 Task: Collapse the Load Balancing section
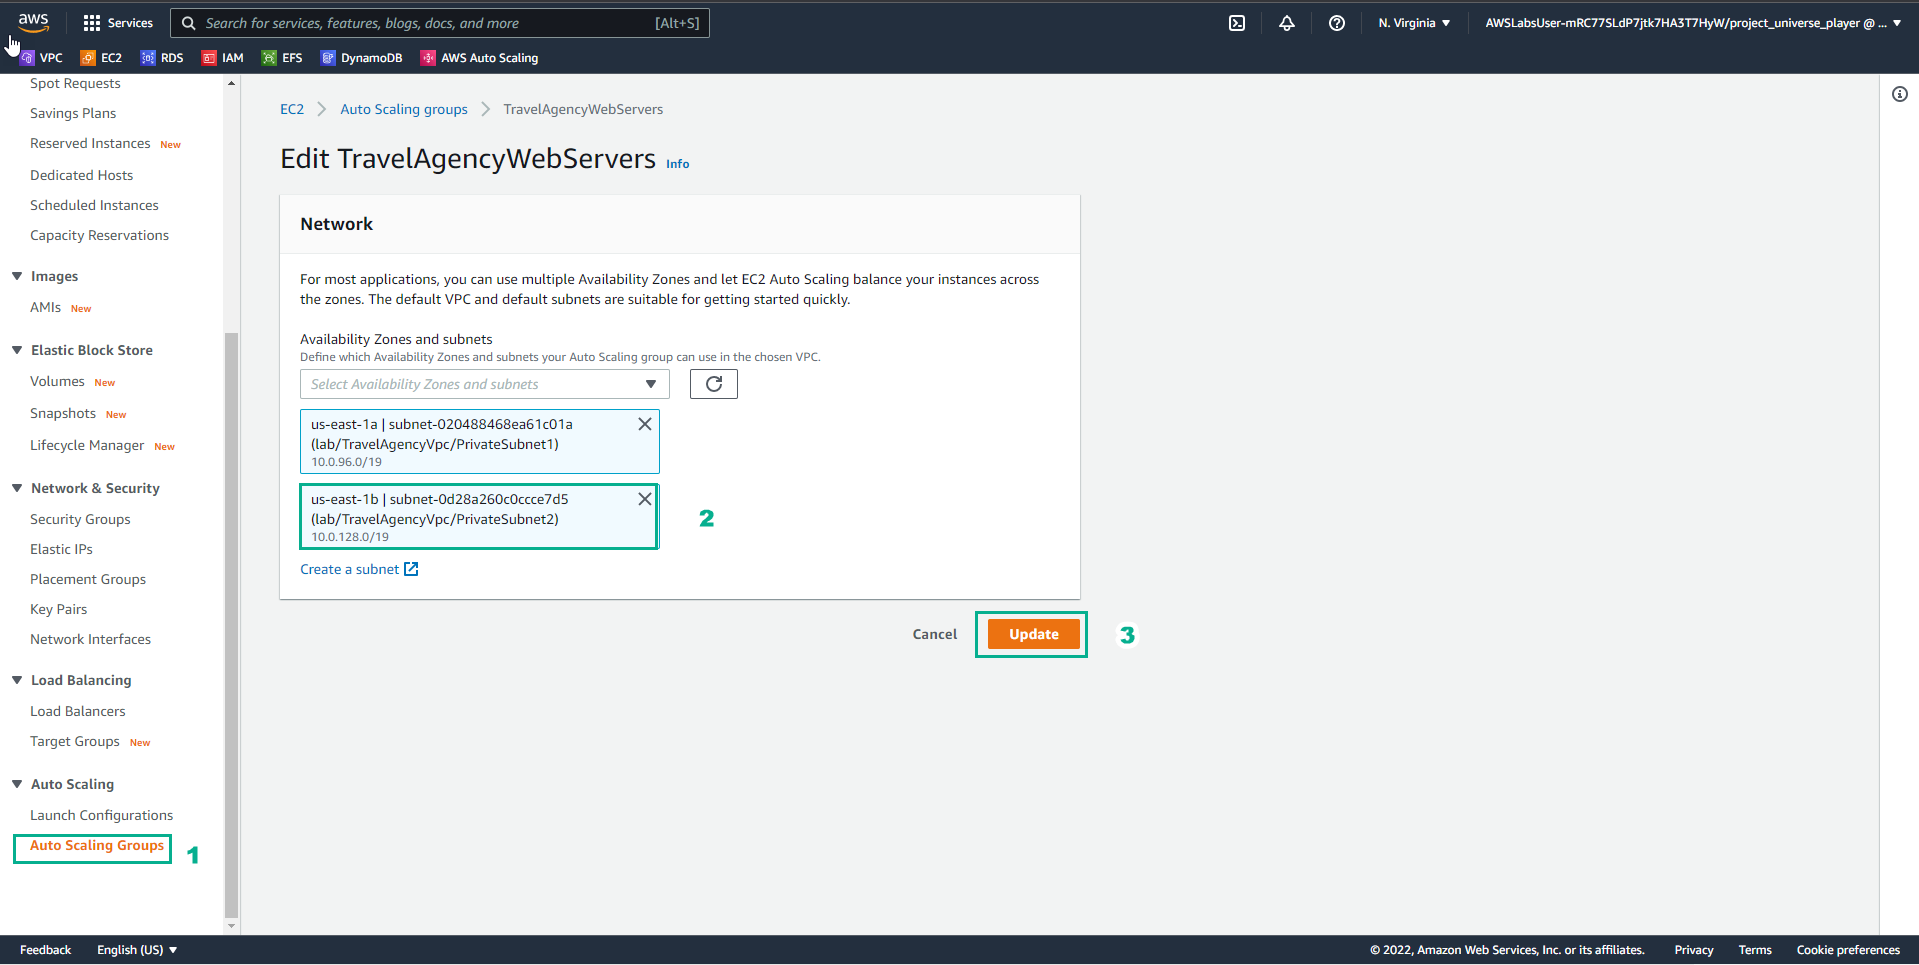point(17,680)
